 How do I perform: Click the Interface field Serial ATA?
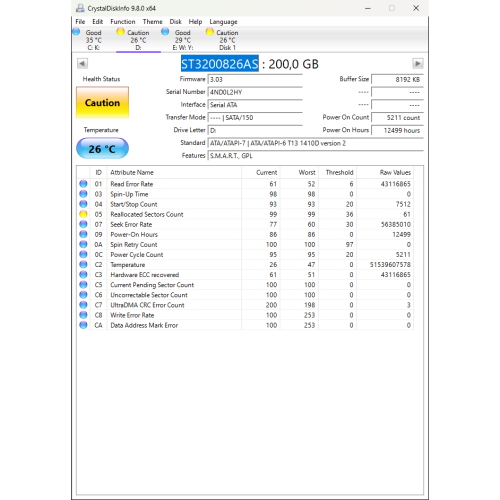(x=255, y=105)
